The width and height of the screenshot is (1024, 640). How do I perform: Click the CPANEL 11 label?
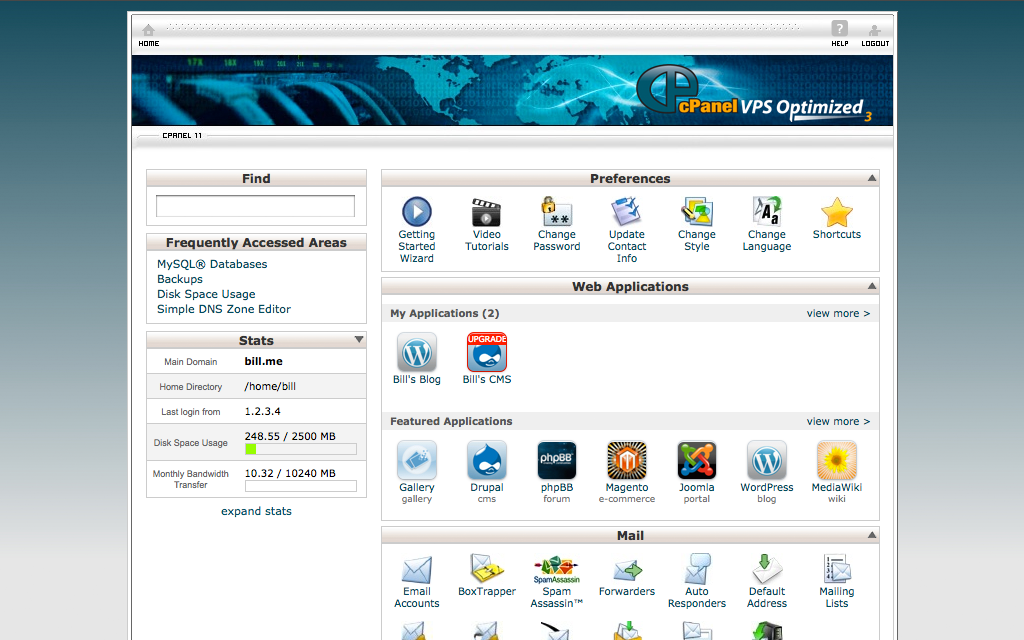point(182,136)
